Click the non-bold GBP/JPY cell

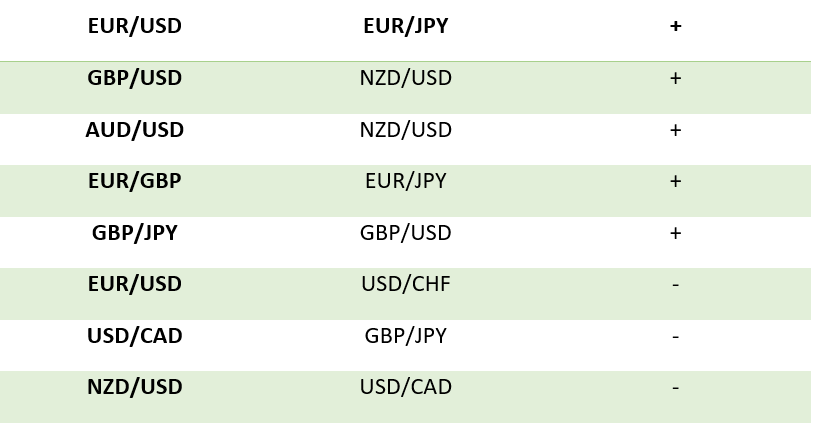click(x=405, y=336)
